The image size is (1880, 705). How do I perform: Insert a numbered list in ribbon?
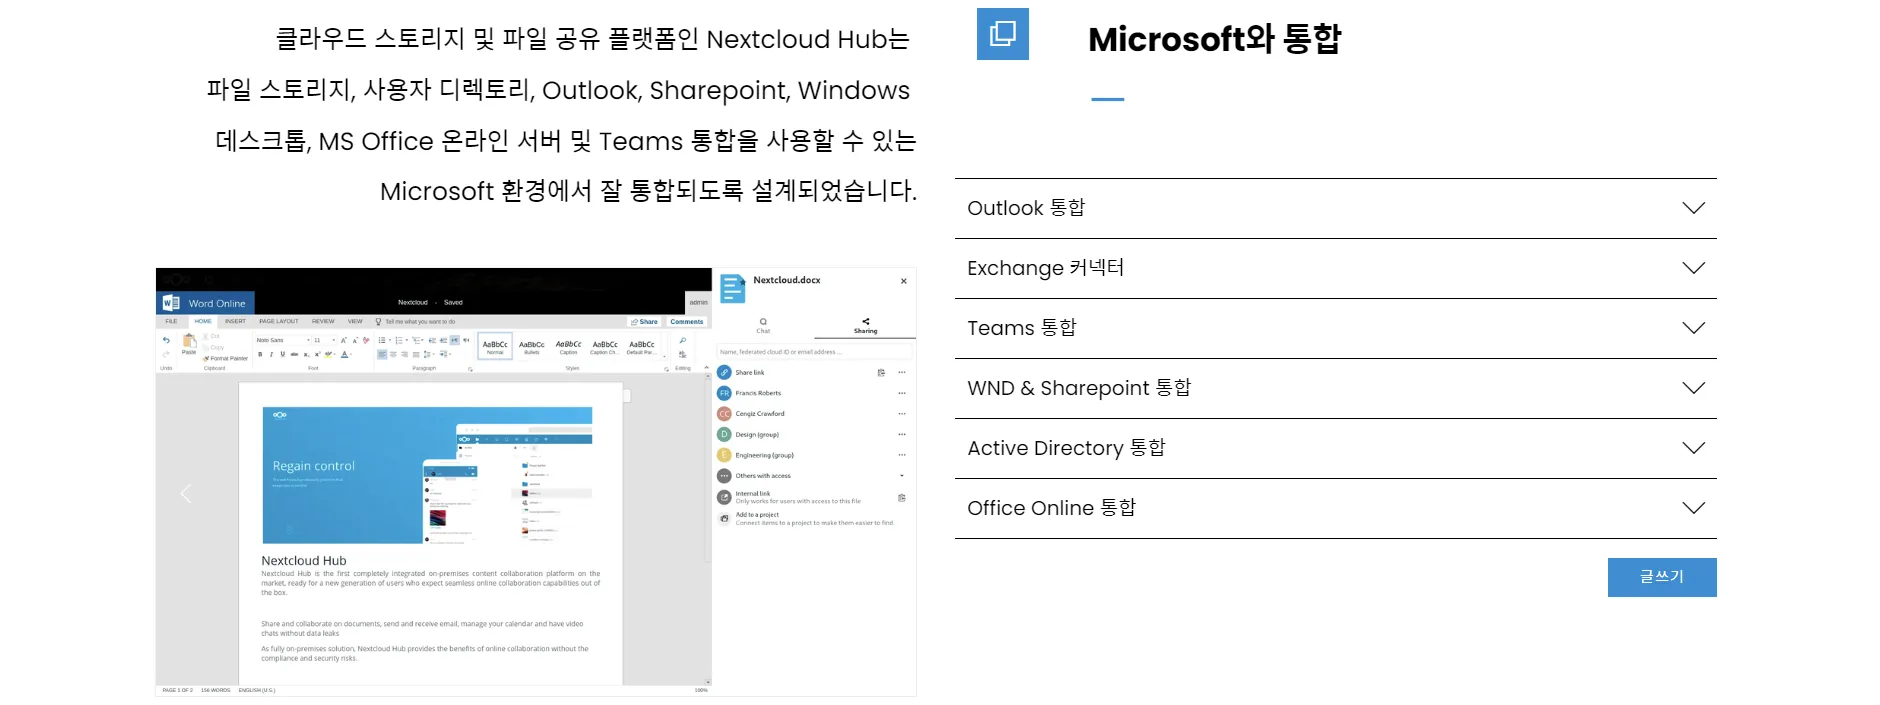(x=399, y=340)
